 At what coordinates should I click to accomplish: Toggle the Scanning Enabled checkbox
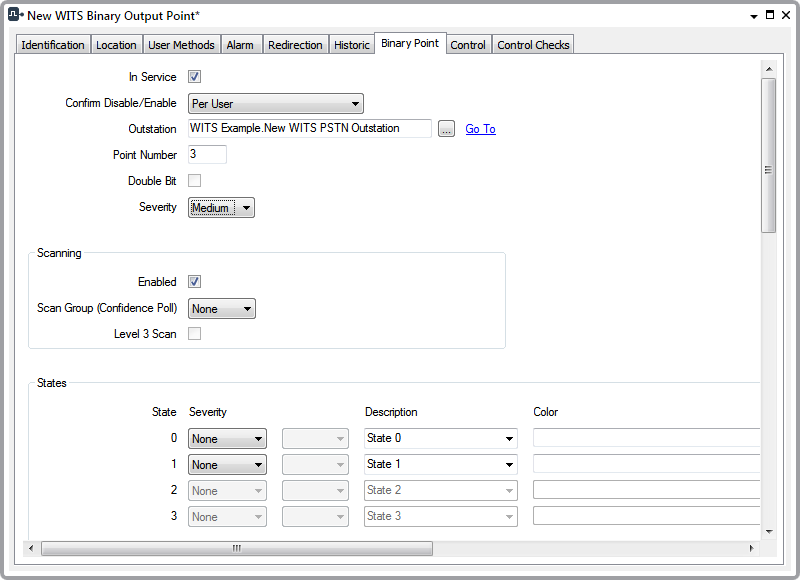point(194,282)
